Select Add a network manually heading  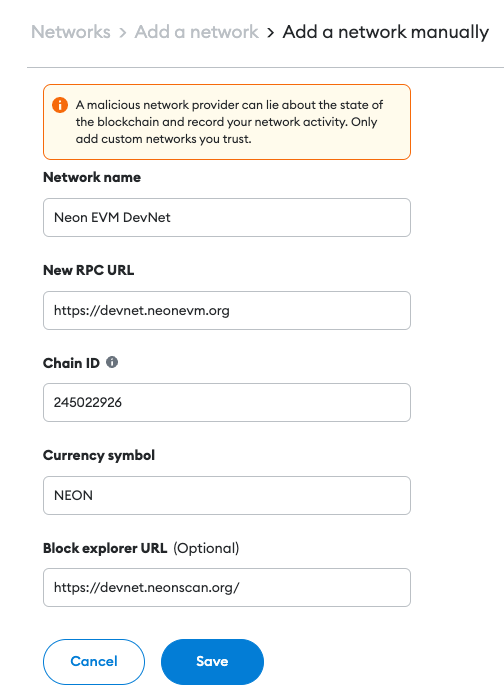coord(385,32)
